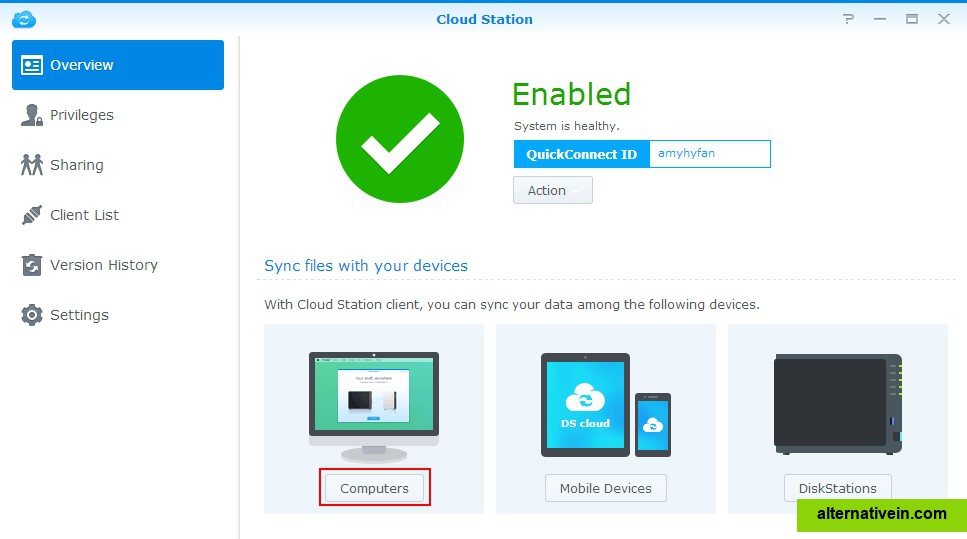
Task: Click the Settings gear icon
Action: click(x=31, y=315)
